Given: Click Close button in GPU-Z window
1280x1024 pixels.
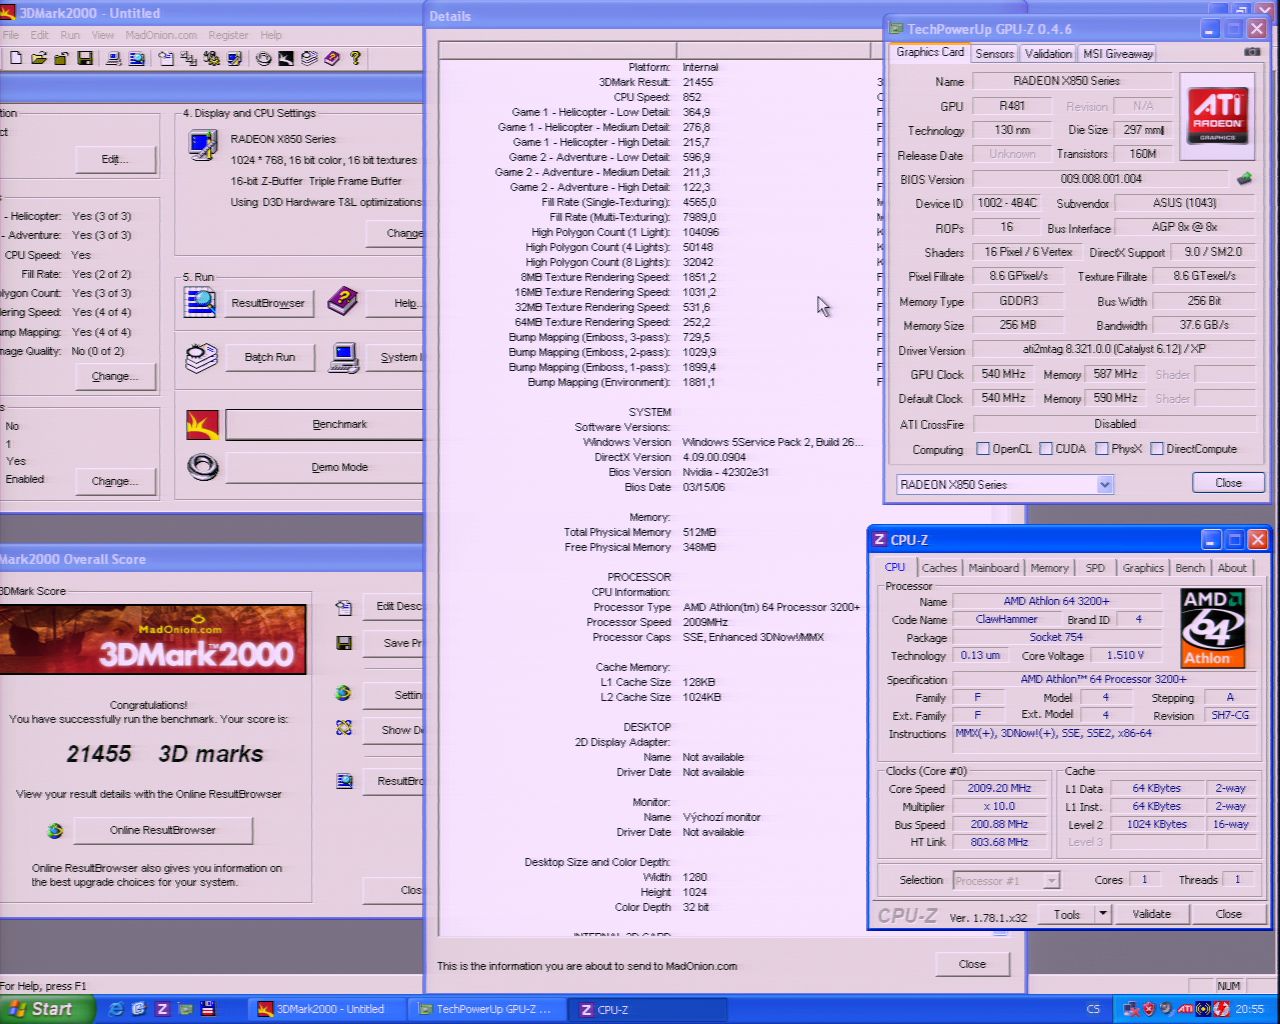Looking at the screenshot, I should 1228,483.
